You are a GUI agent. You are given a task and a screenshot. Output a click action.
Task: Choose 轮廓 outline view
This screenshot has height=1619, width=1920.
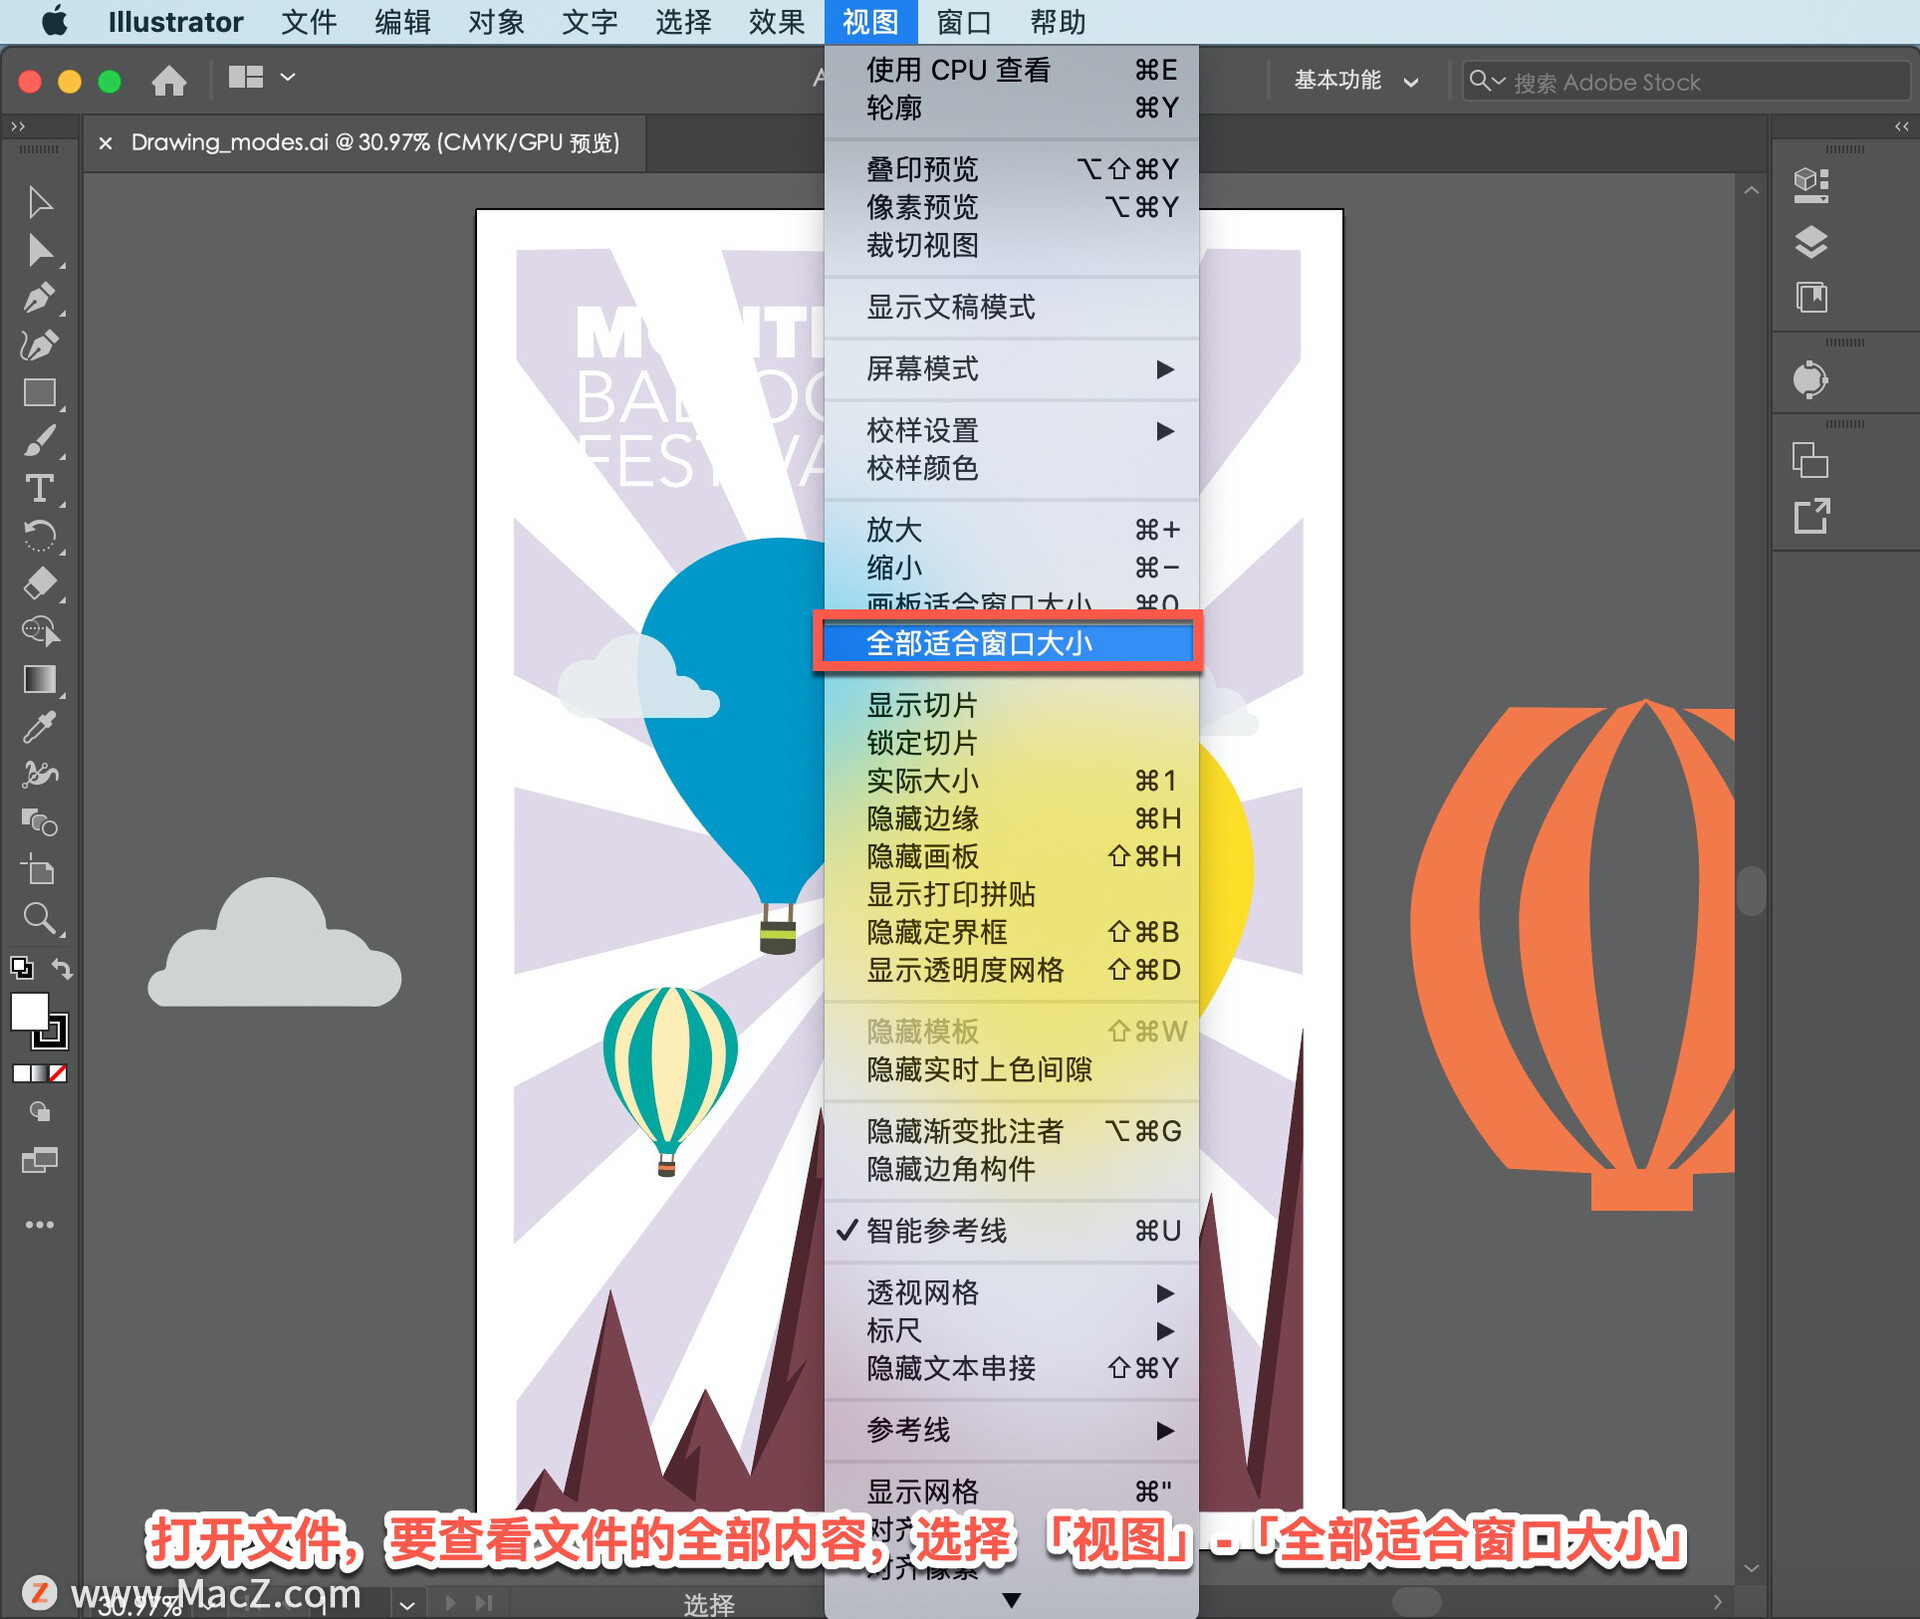(1011, 108)
